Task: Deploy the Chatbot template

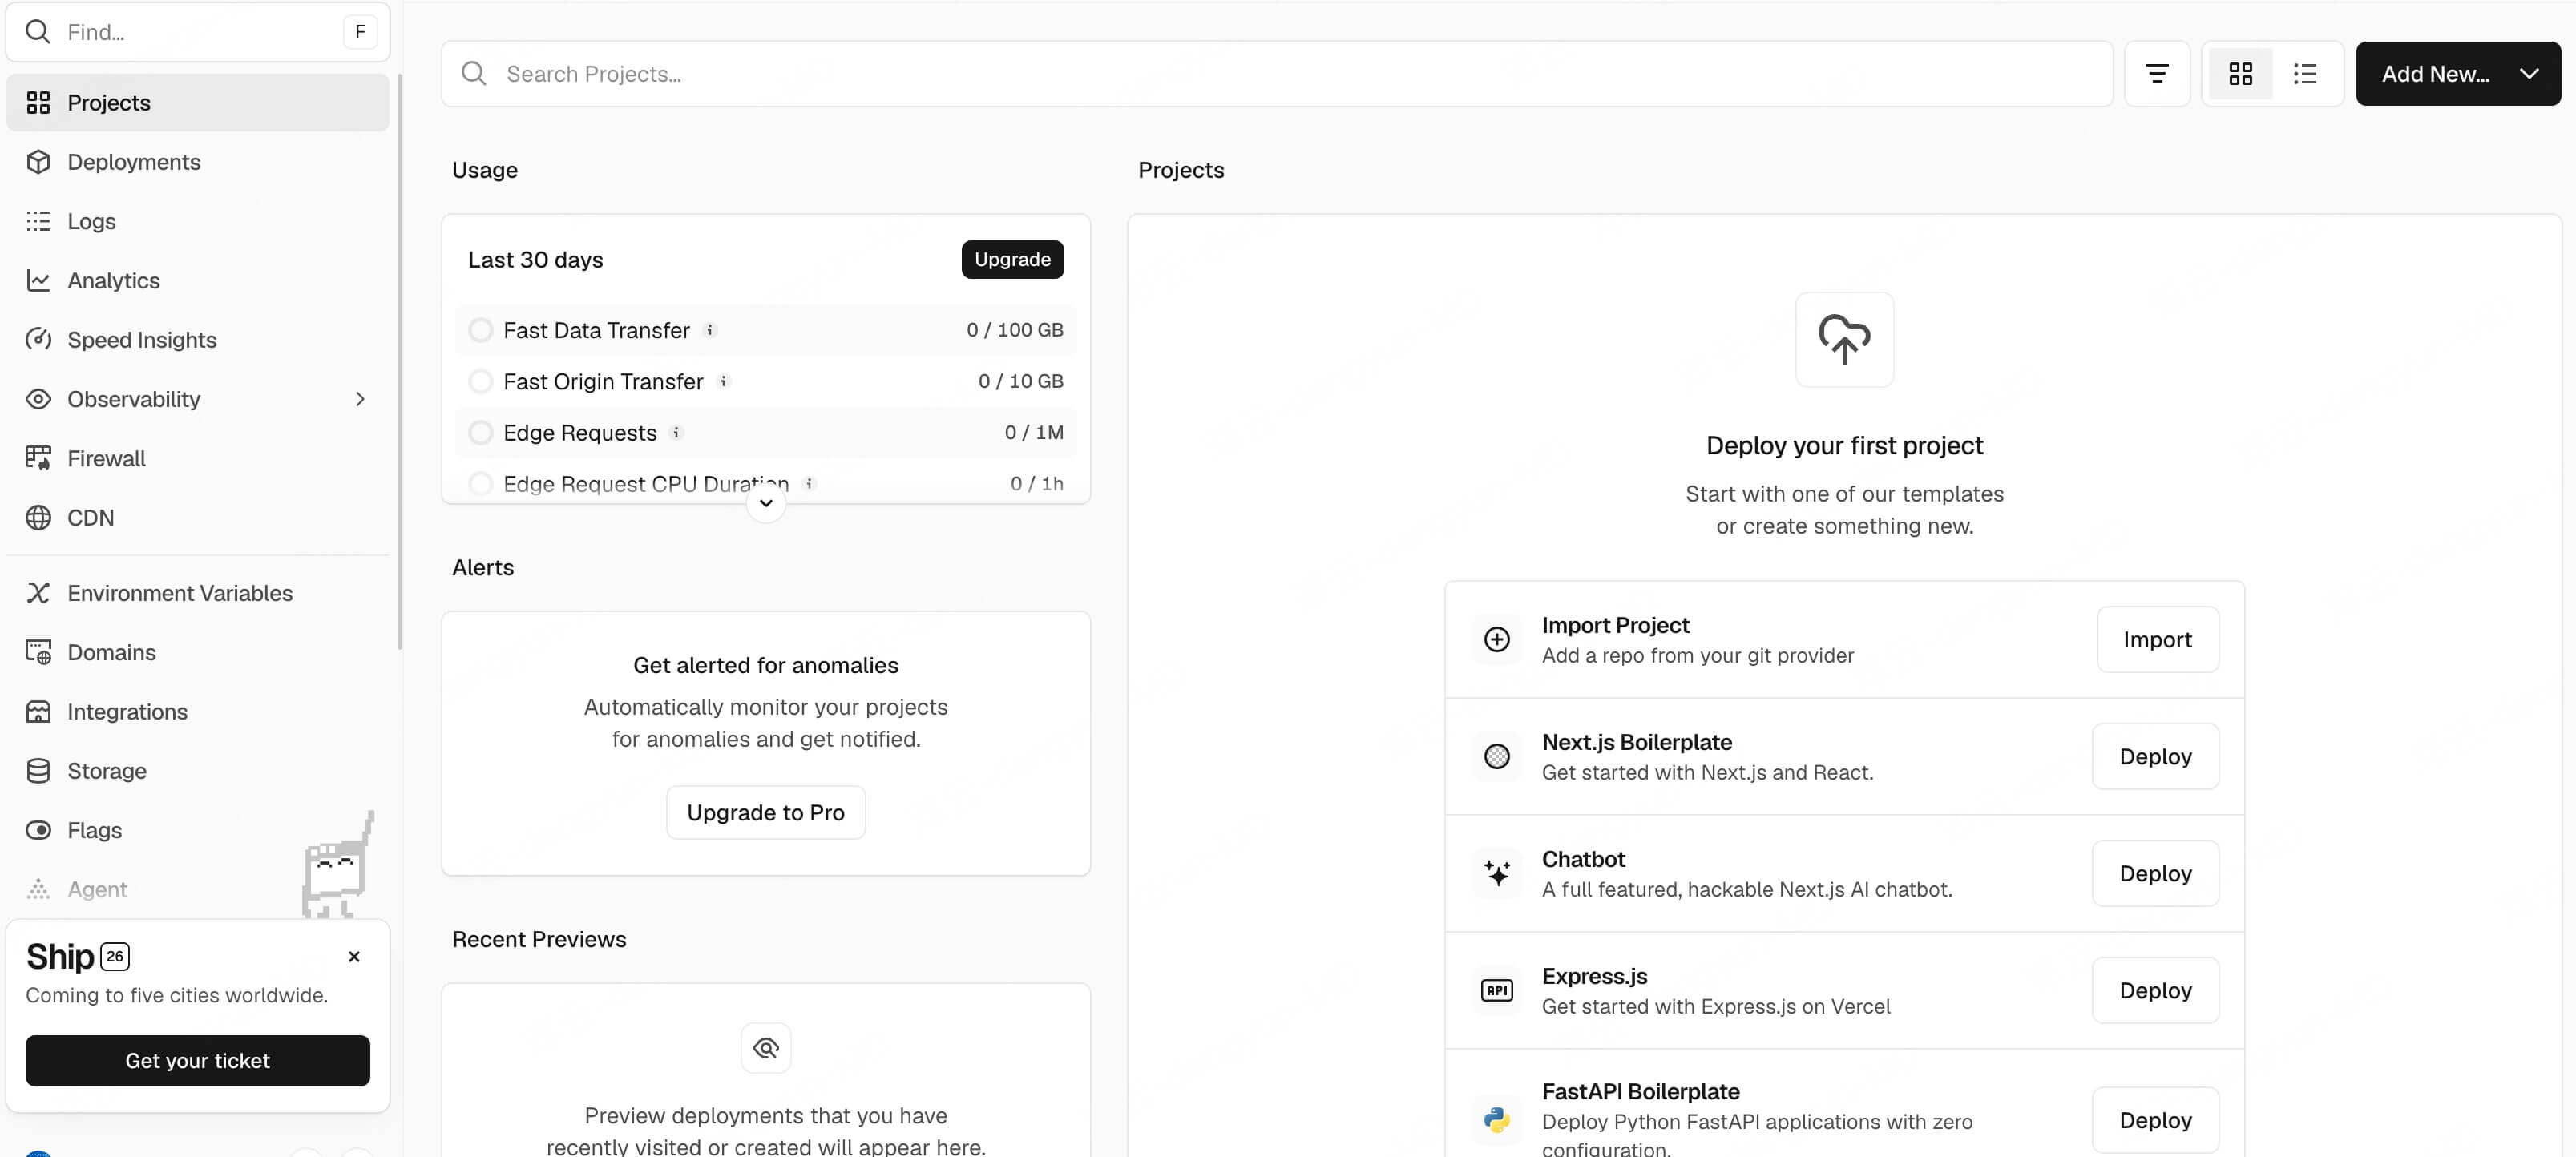Action: pyautogui.click(x=2155, y=873)
